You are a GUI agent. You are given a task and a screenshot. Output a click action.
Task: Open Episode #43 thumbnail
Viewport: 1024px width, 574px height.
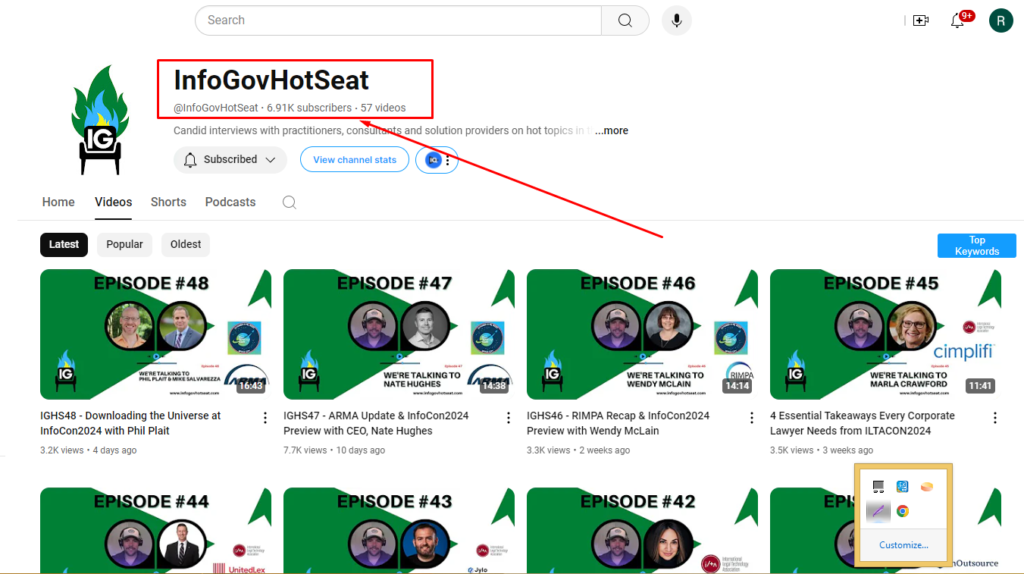(x=399, y=530)
